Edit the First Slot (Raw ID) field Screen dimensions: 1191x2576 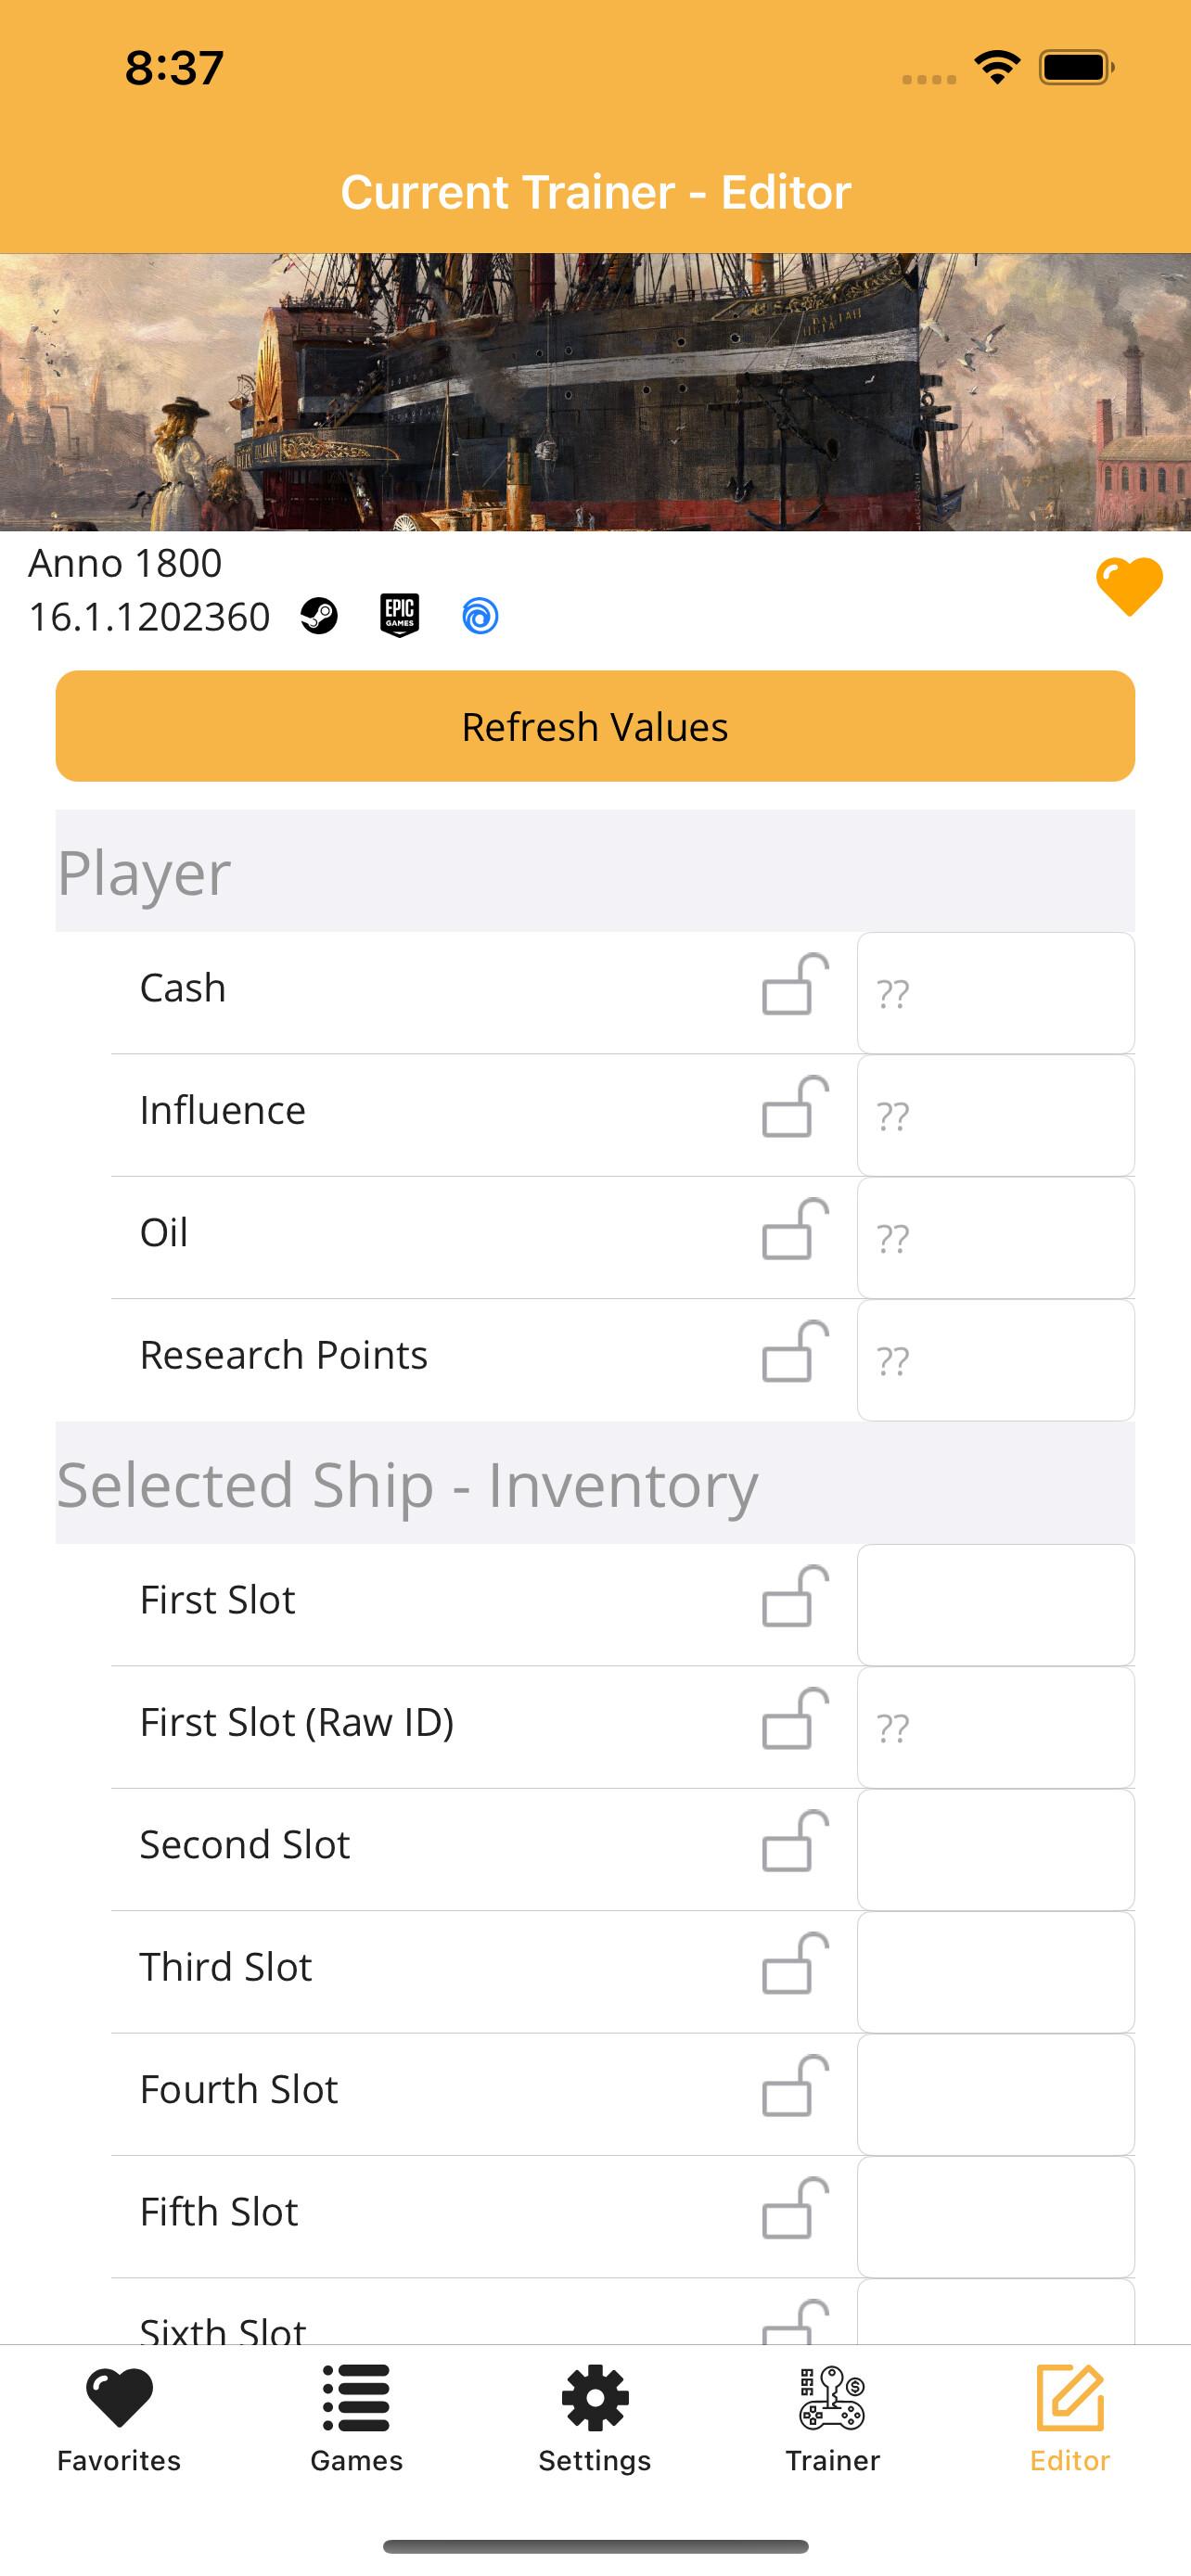pos(996,1728)
